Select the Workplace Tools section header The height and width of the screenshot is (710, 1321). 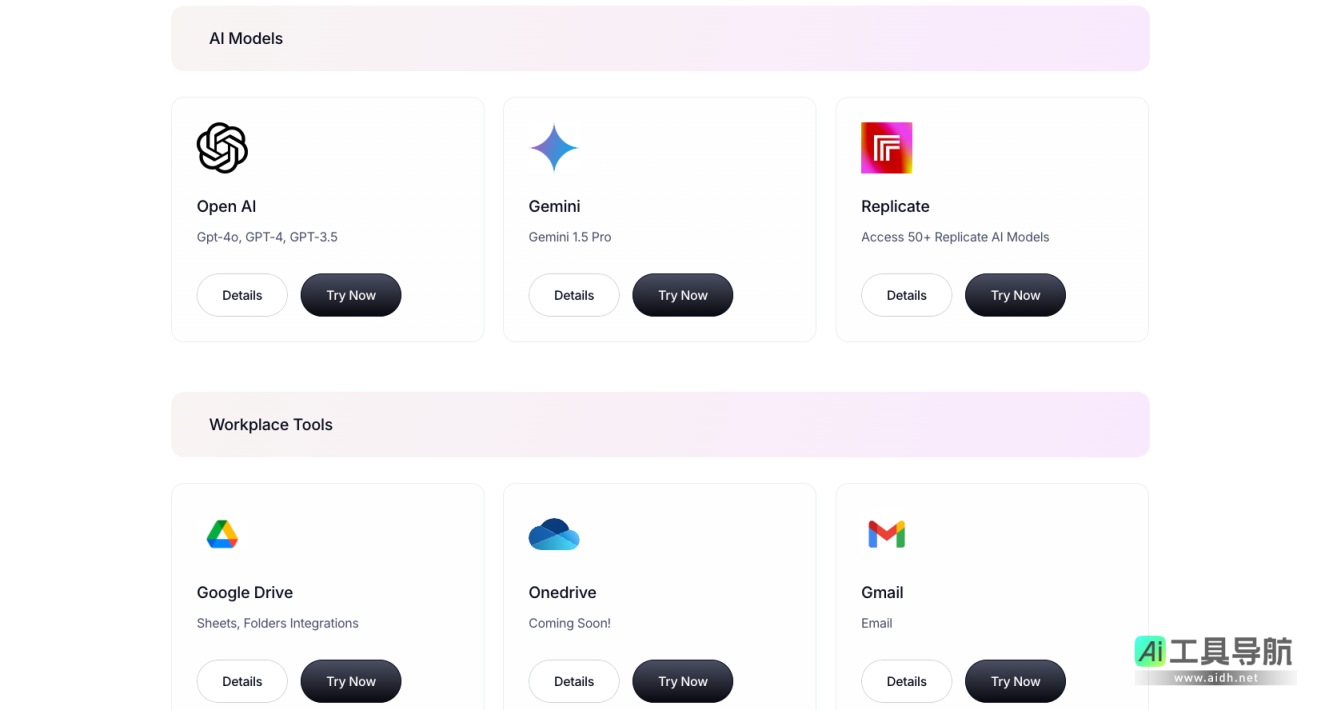pos(271,425)
